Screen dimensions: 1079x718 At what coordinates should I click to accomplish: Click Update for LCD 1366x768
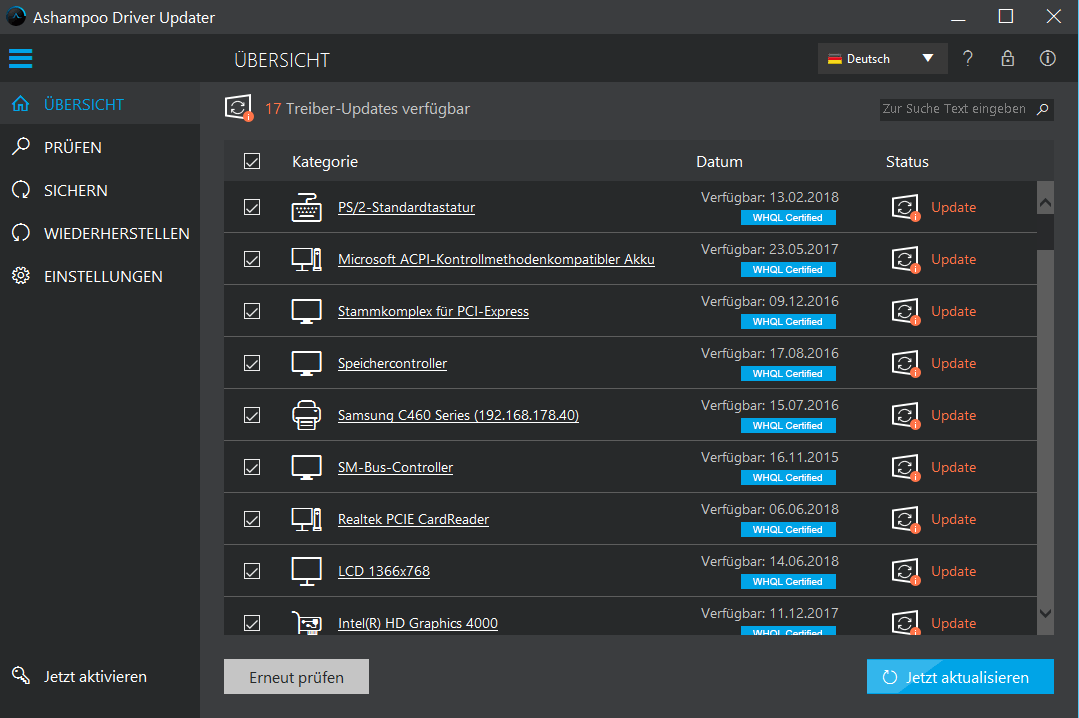[953, 571]
